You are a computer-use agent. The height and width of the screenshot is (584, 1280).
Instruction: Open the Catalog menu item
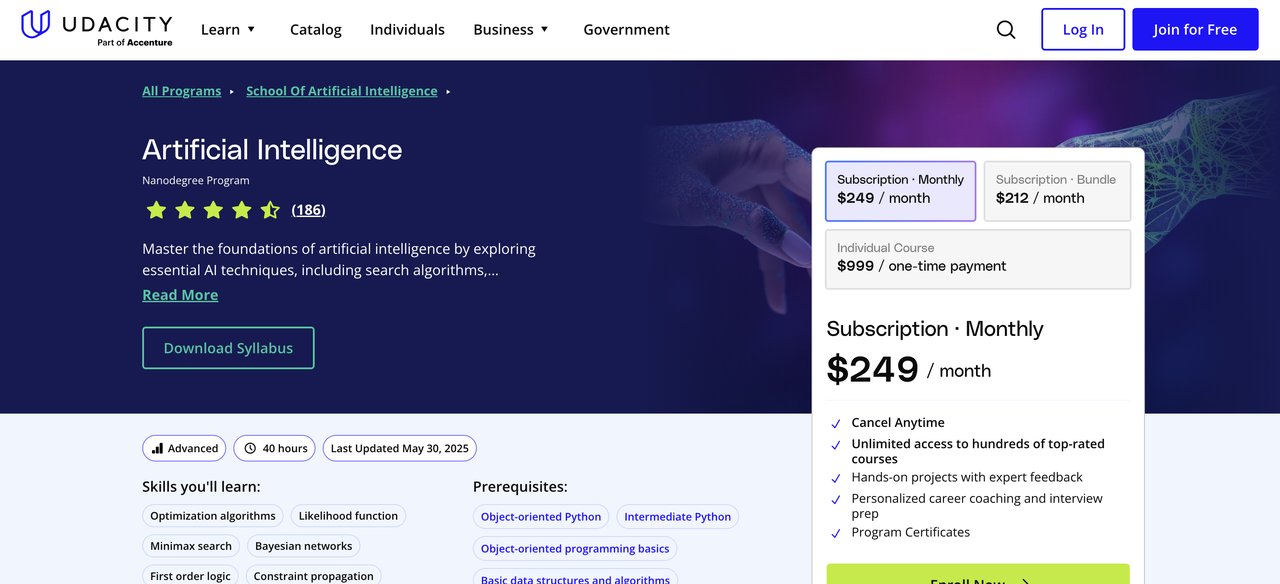[316, 30]
